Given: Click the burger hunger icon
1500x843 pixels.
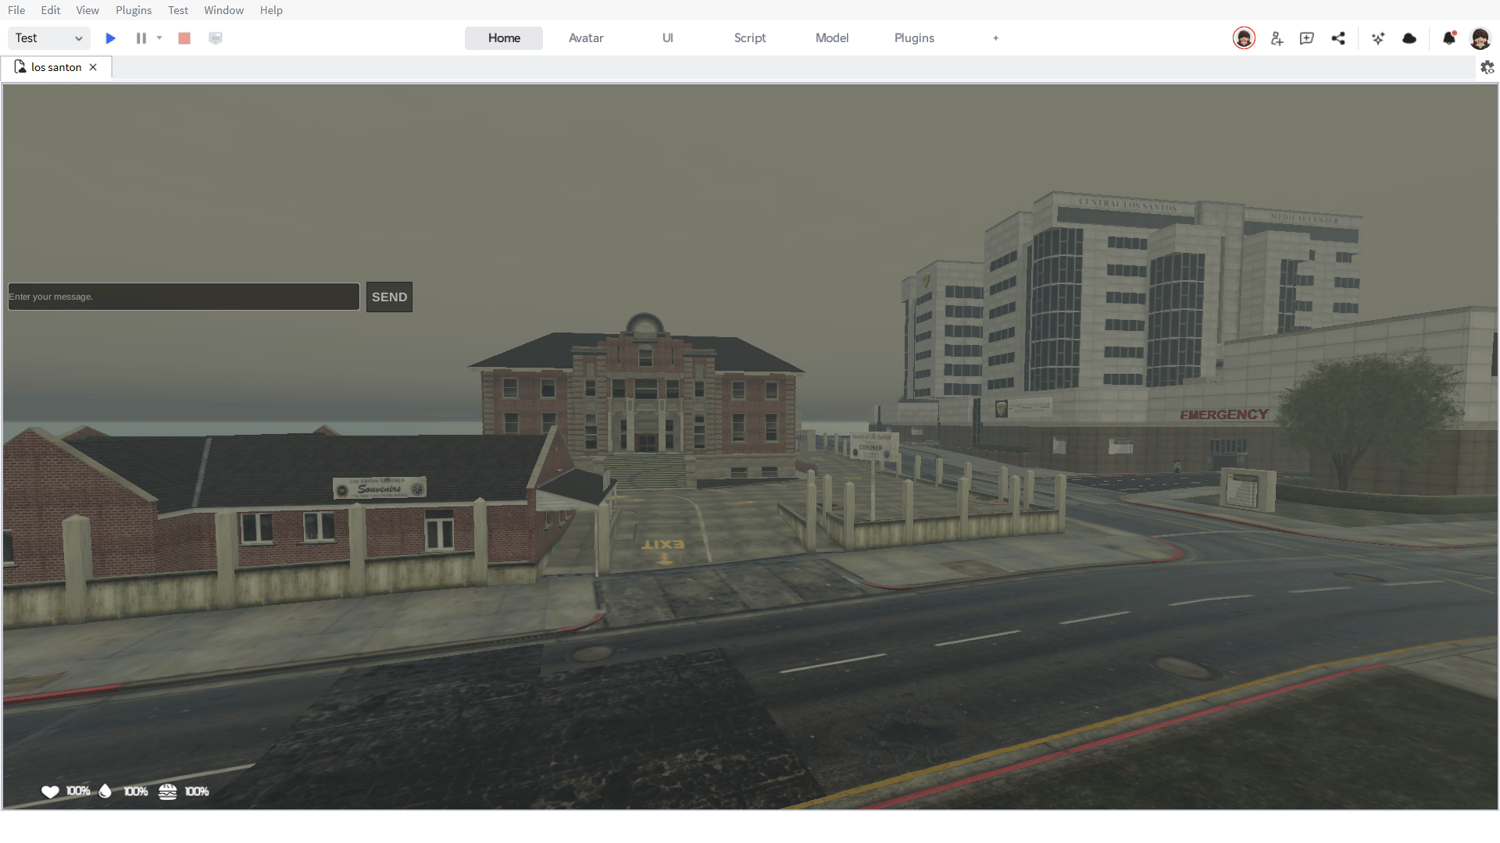Looking at the screenshot, I should [168, 791].
